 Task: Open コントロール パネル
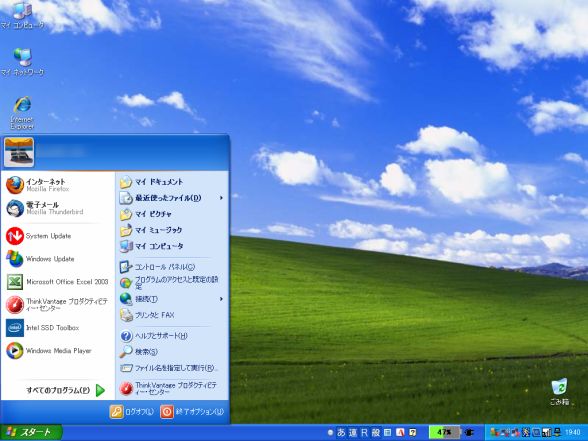tap(172, 267)
